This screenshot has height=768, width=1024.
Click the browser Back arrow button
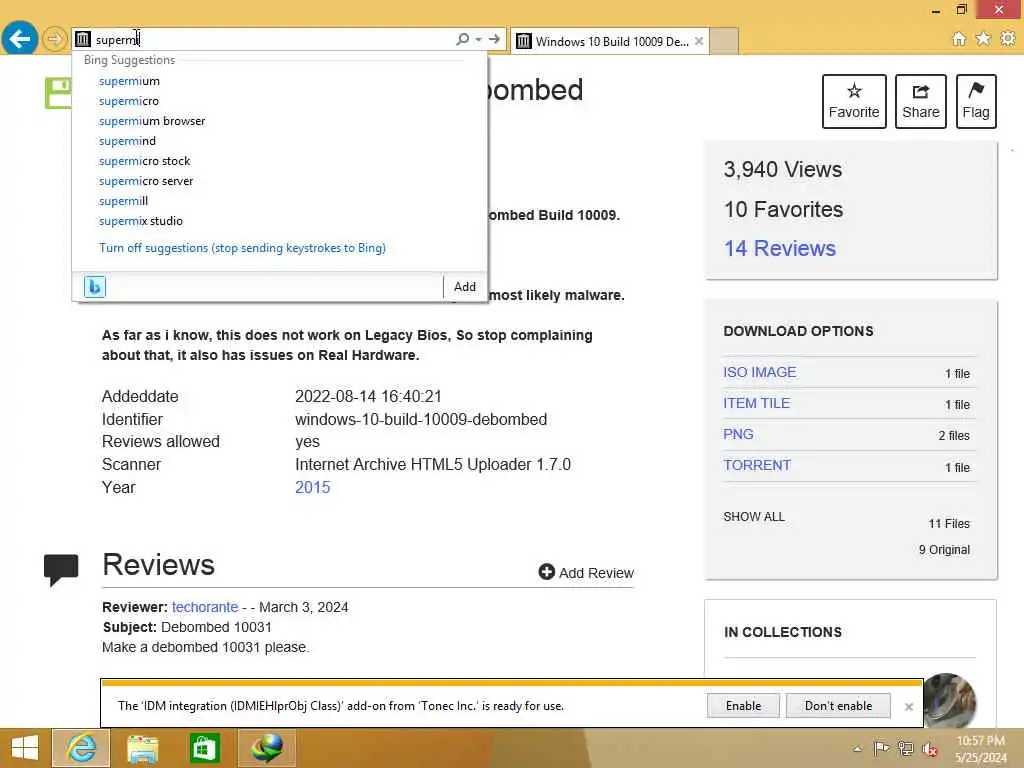coord(20,39)
